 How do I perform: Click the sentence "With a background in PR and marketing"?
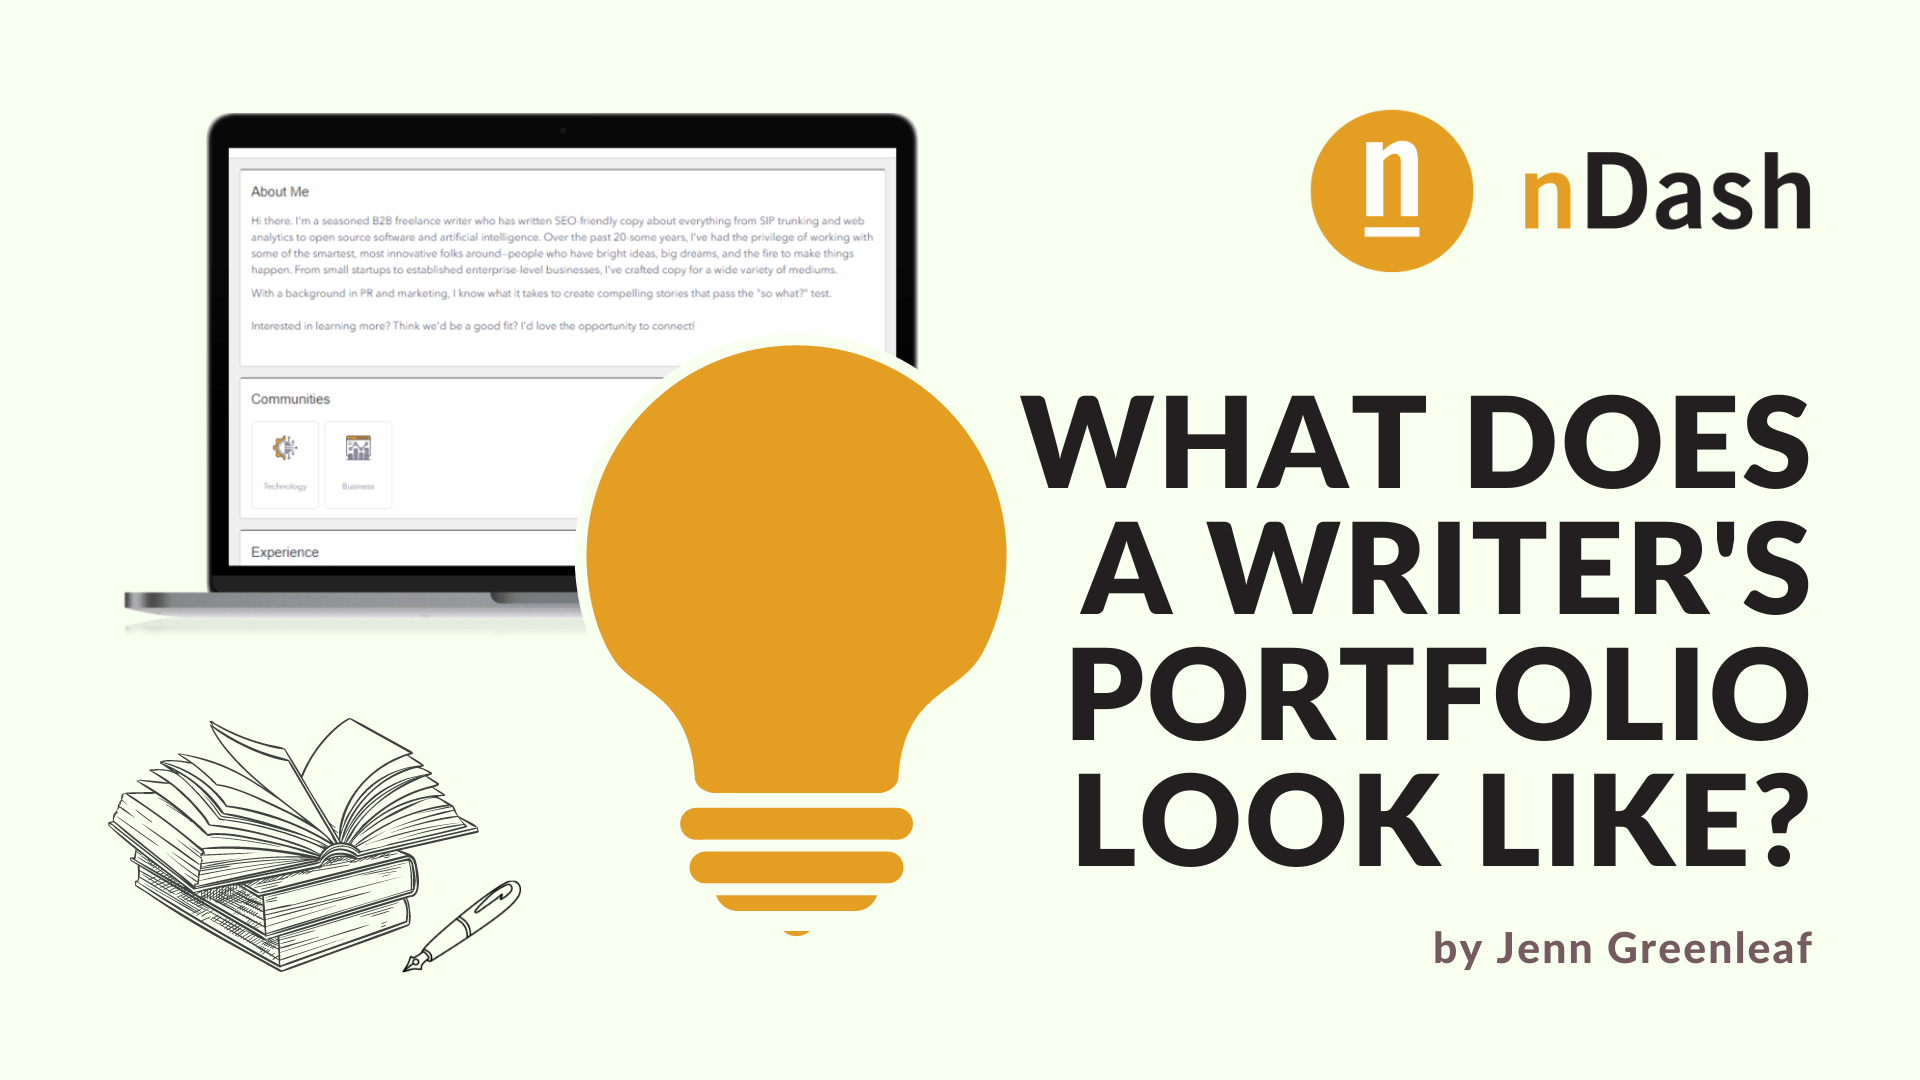(541, 293)
